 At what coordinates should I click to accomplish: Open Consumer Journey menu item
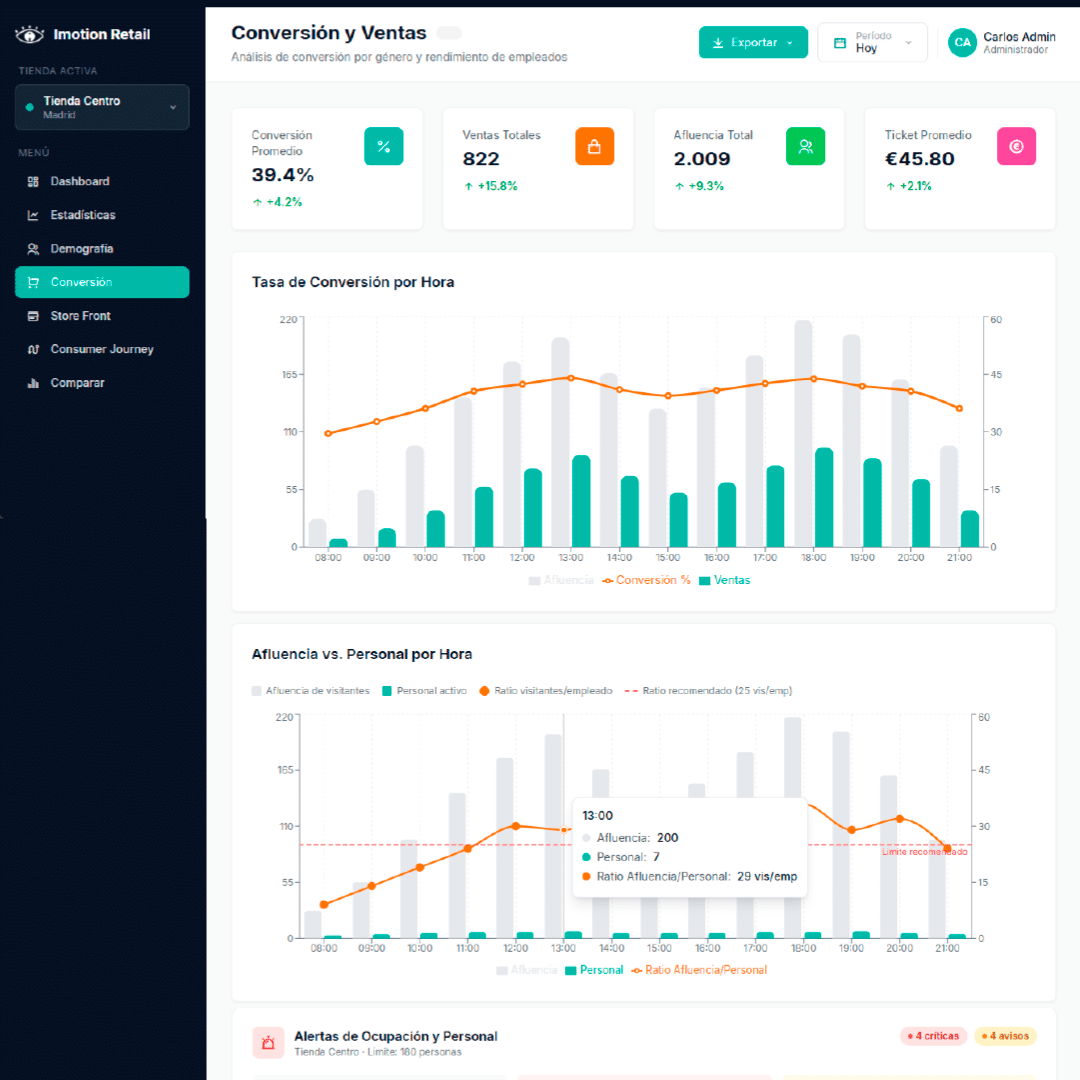[101, 349]
